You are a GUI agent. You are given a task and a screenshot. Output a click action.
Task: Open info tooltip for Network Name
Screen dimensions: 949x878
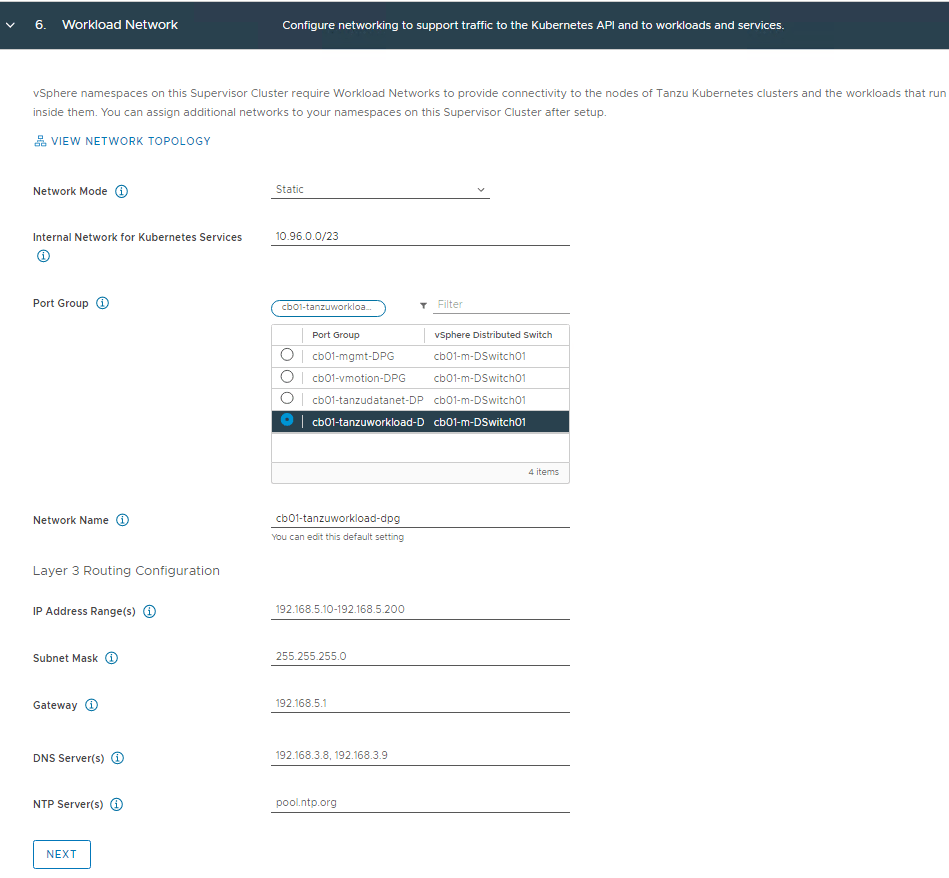(123, 520)
